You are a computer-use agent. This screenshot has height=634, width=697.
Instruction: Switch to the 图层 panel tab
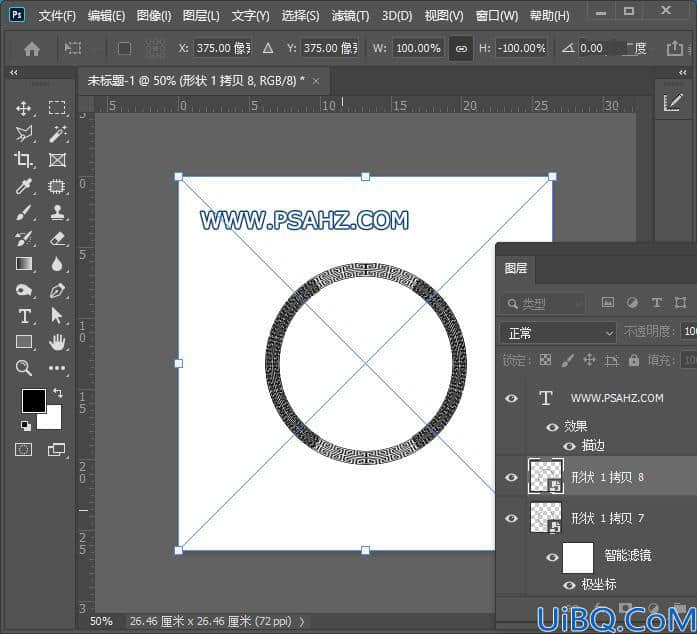pyautogui.click(x=516, y=268)
